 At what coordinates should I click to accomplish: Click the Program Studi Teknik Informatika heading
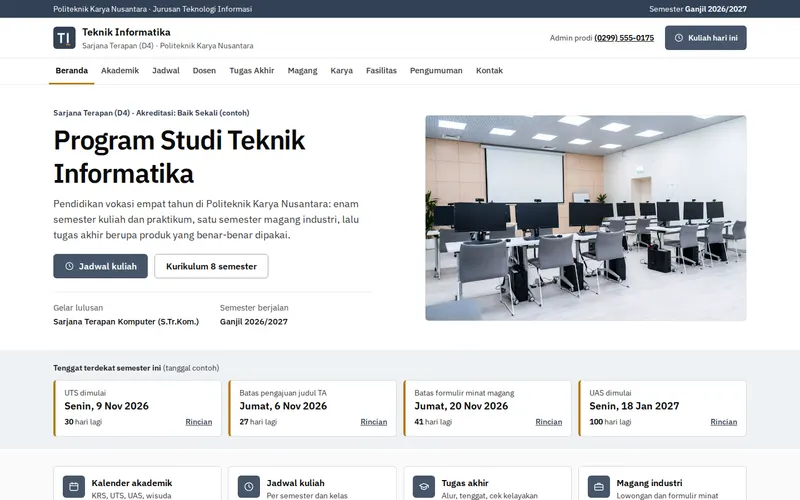point(179,157)
